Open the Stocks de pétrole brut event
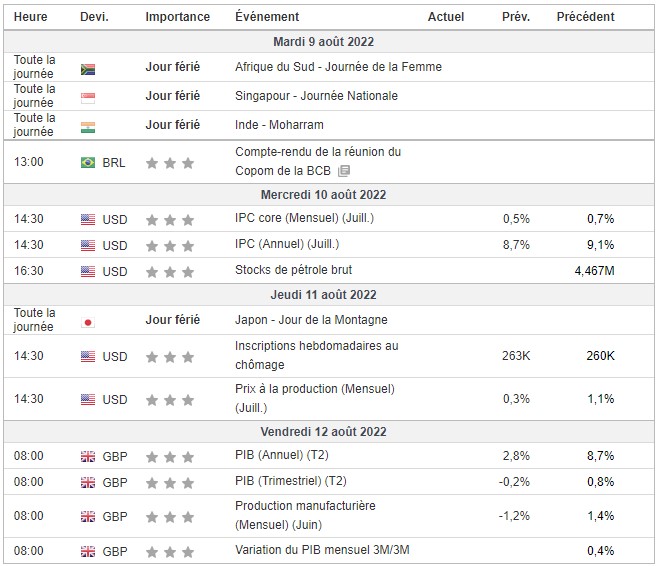The width and height of the screenshot is (656, 566). click(x=293, y=270)
